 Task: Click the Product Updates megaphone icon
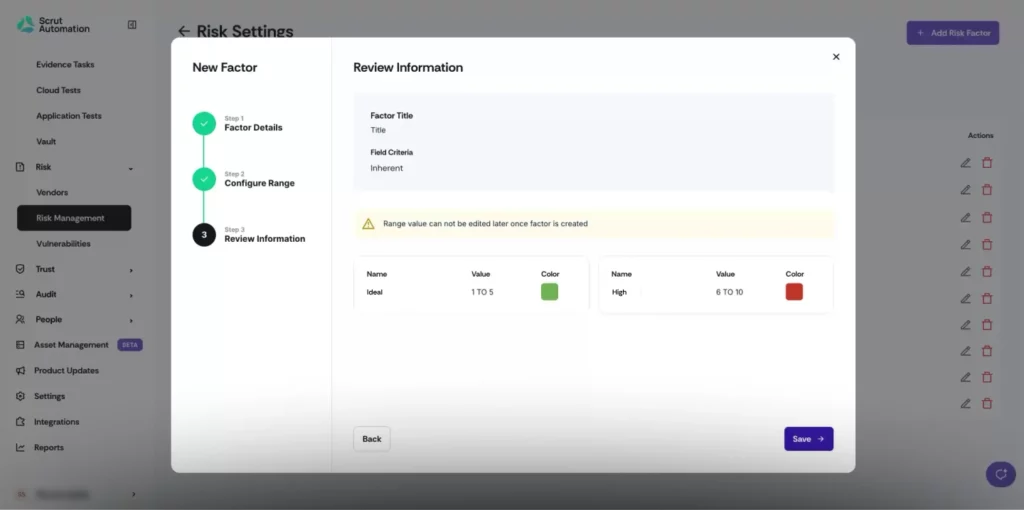click(20, 371)
